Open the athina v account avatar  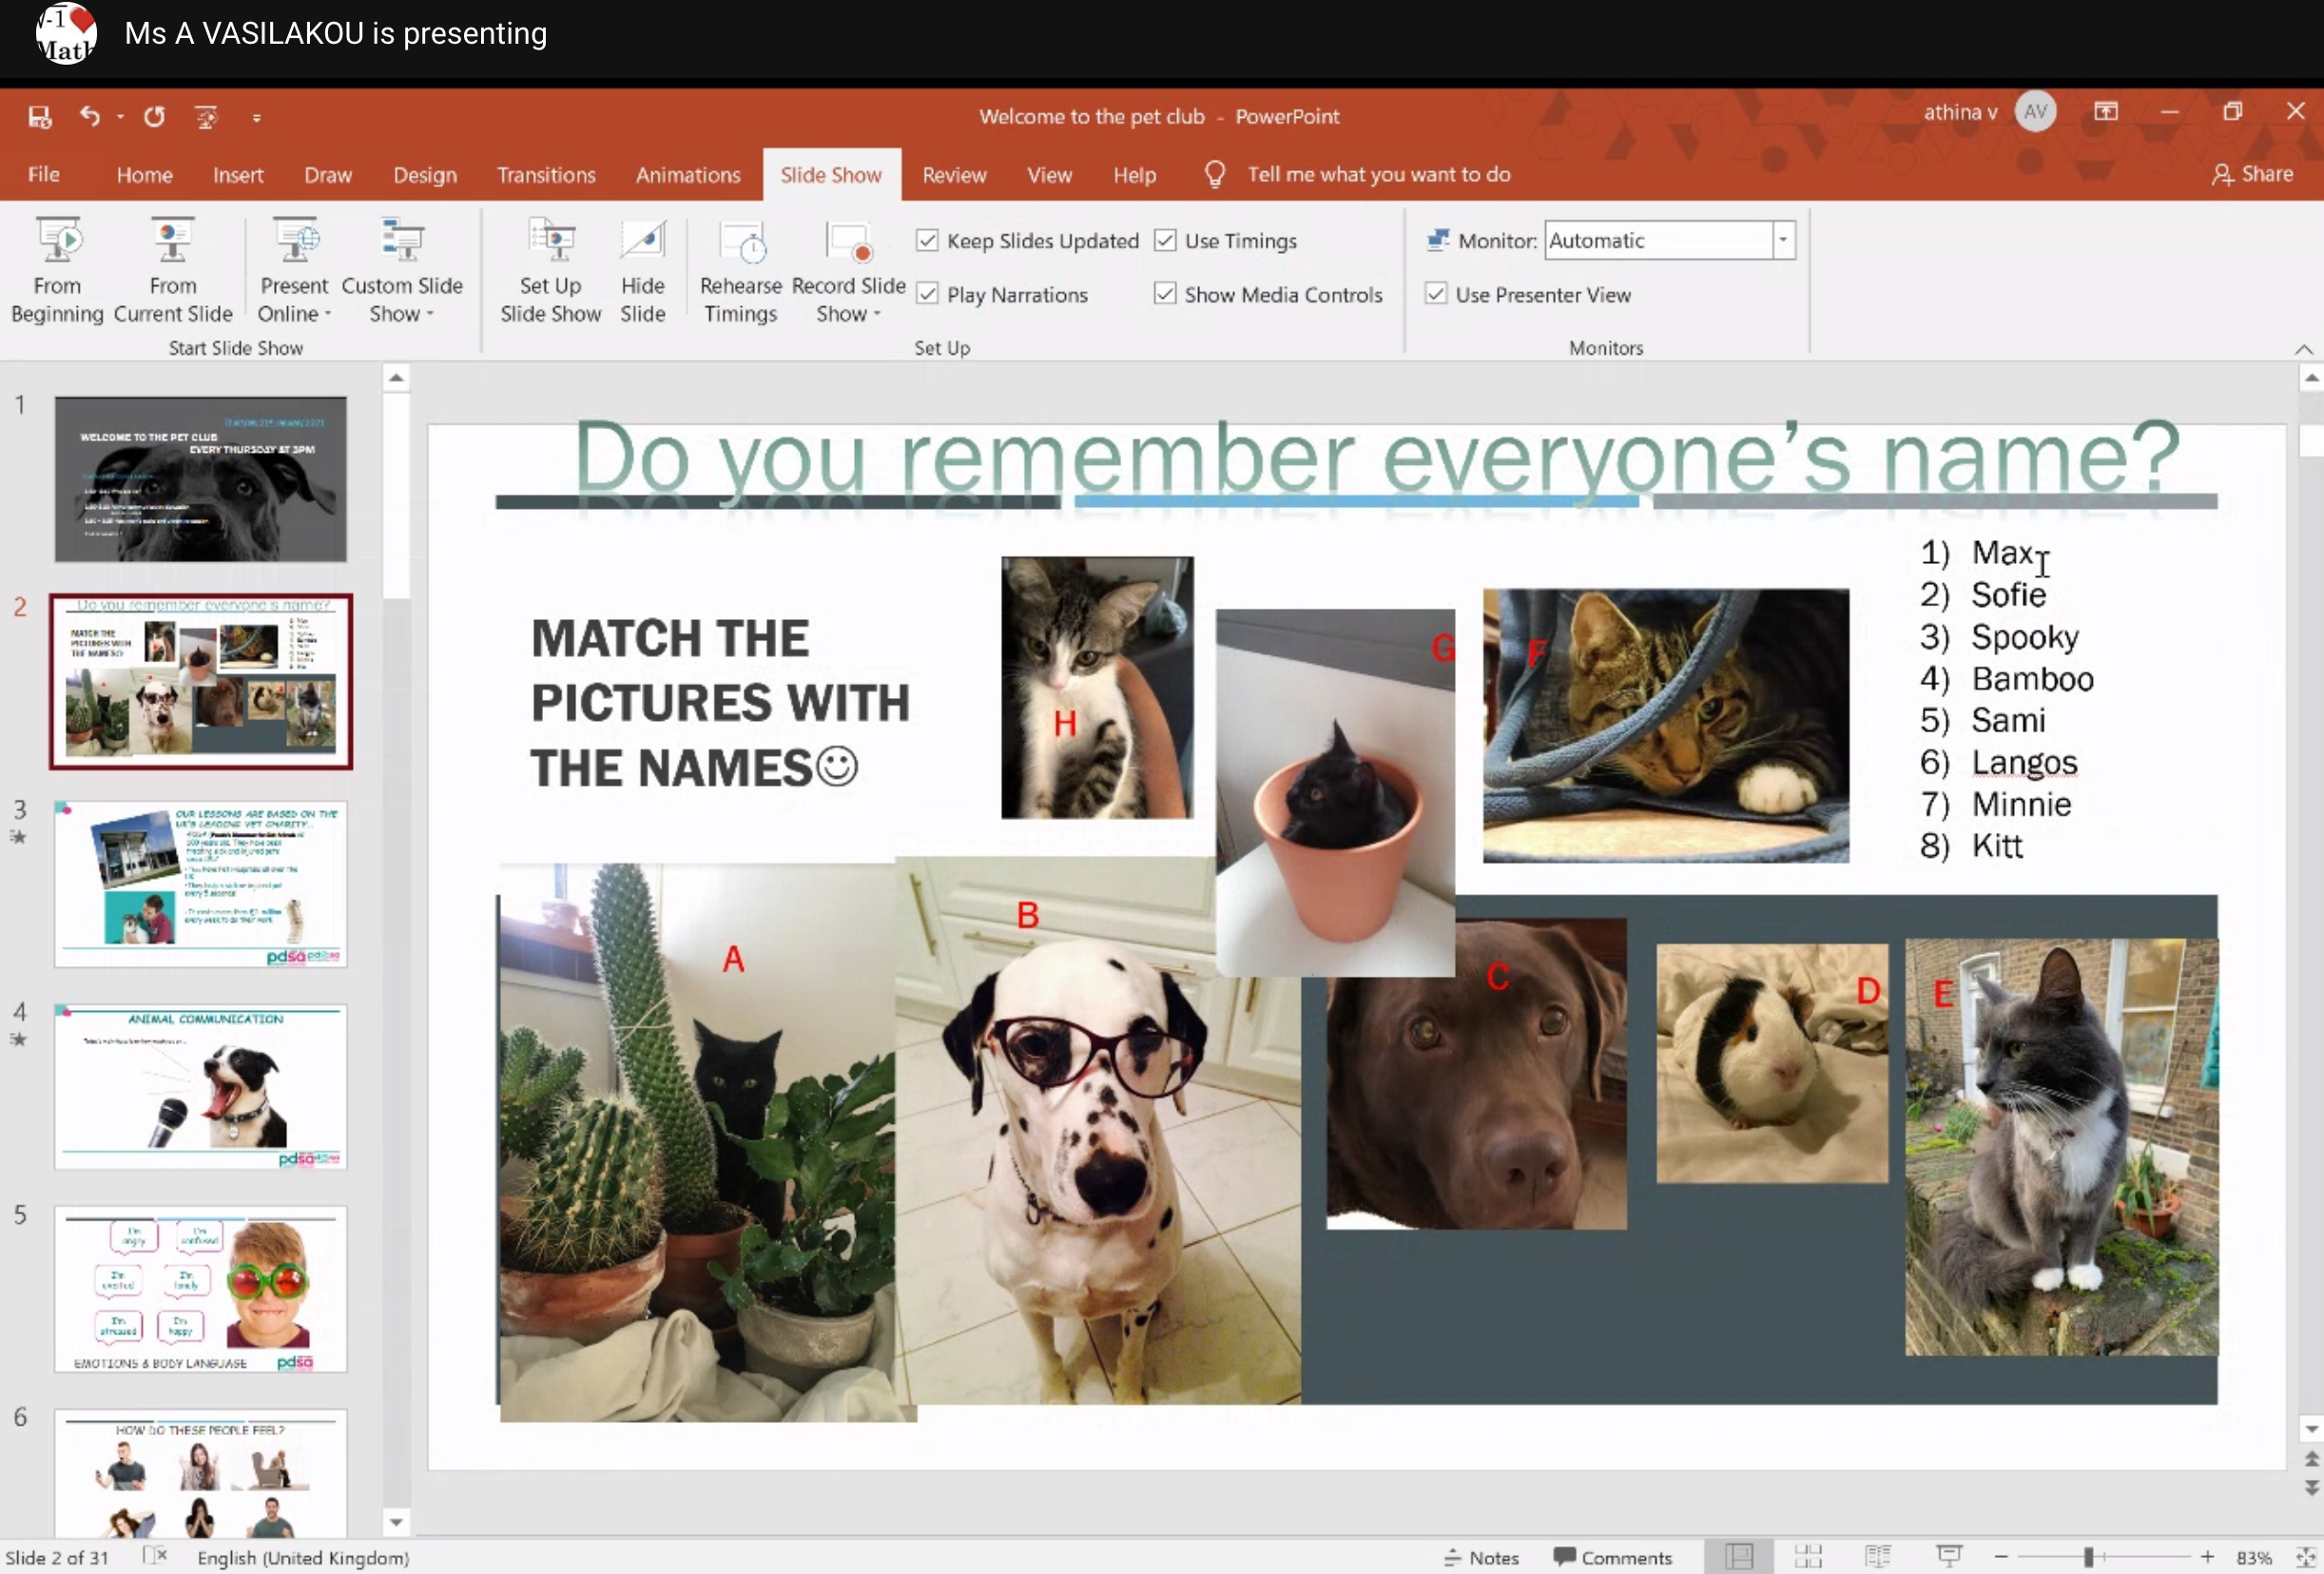[2035, 112]
